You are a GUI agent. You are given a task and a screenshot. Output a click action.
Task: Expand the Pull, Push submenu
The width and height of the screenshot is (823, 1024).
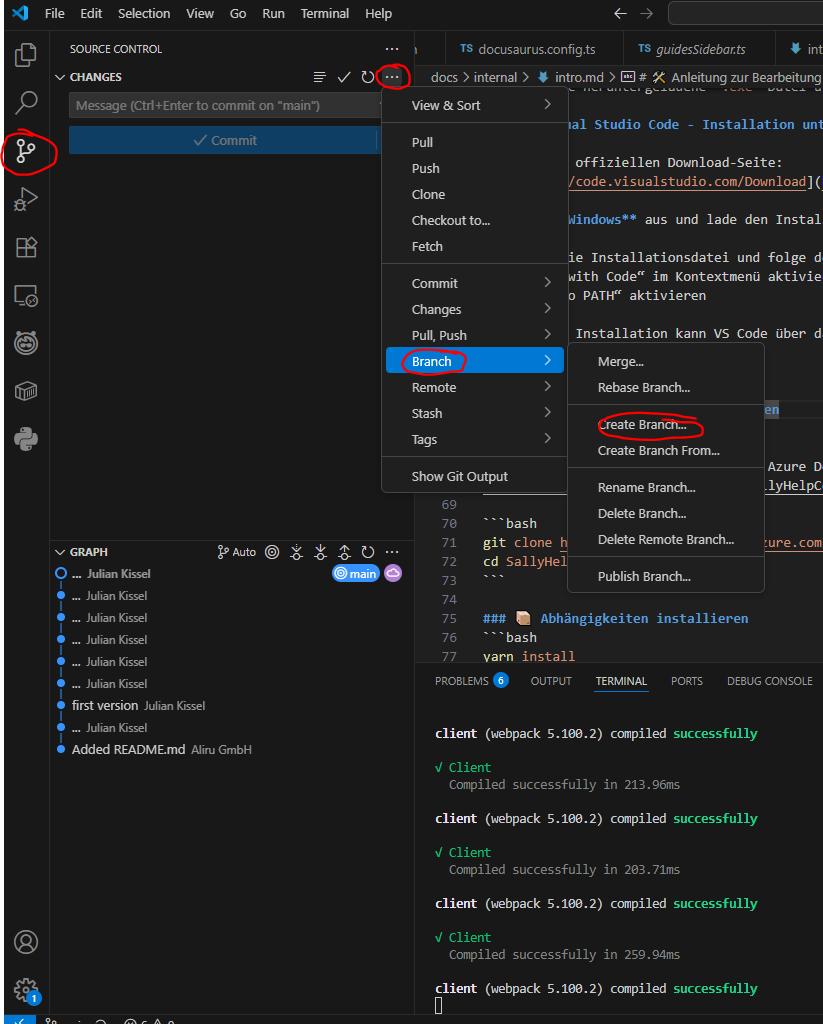(474, 335)
